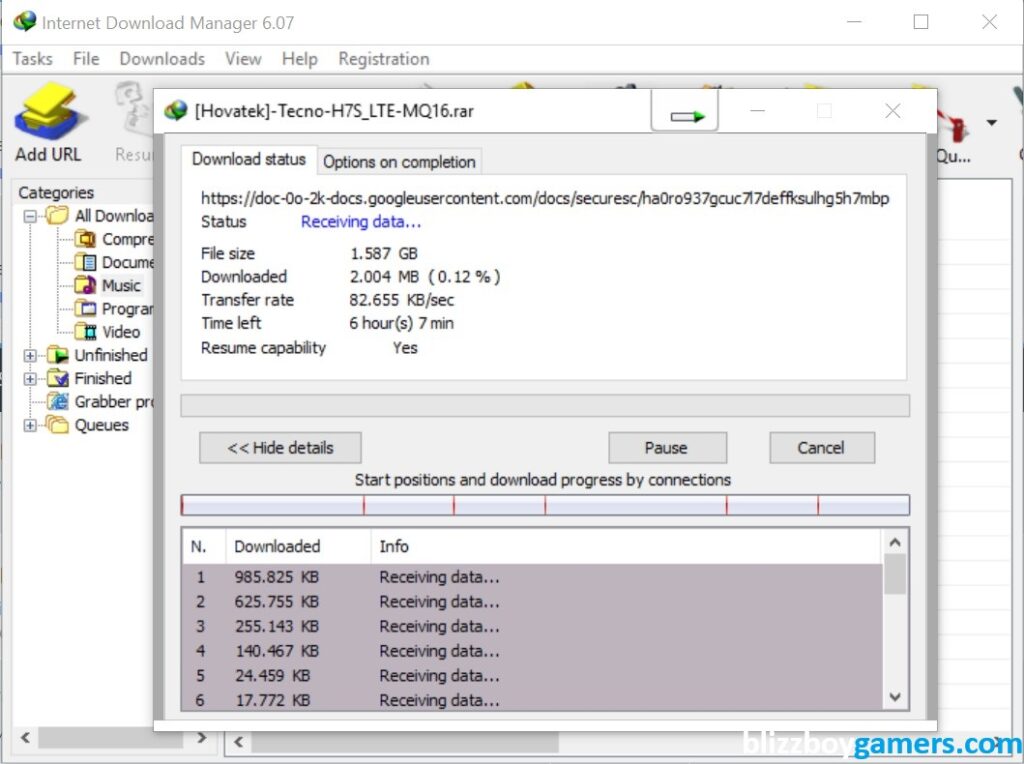Screen dimensions: 1024x764
Task: Select connection row 2 with 625.755 KB
Action: [532, 602]
